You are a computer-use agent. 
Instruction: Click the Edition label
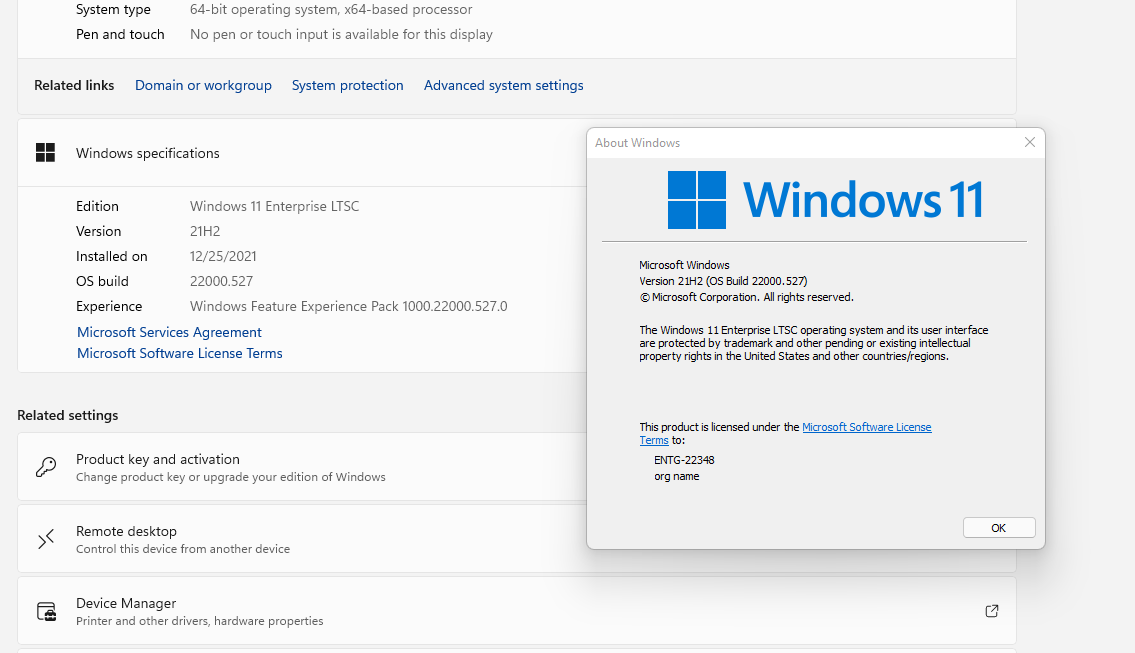pyautogui.click(x=97, y=206)
